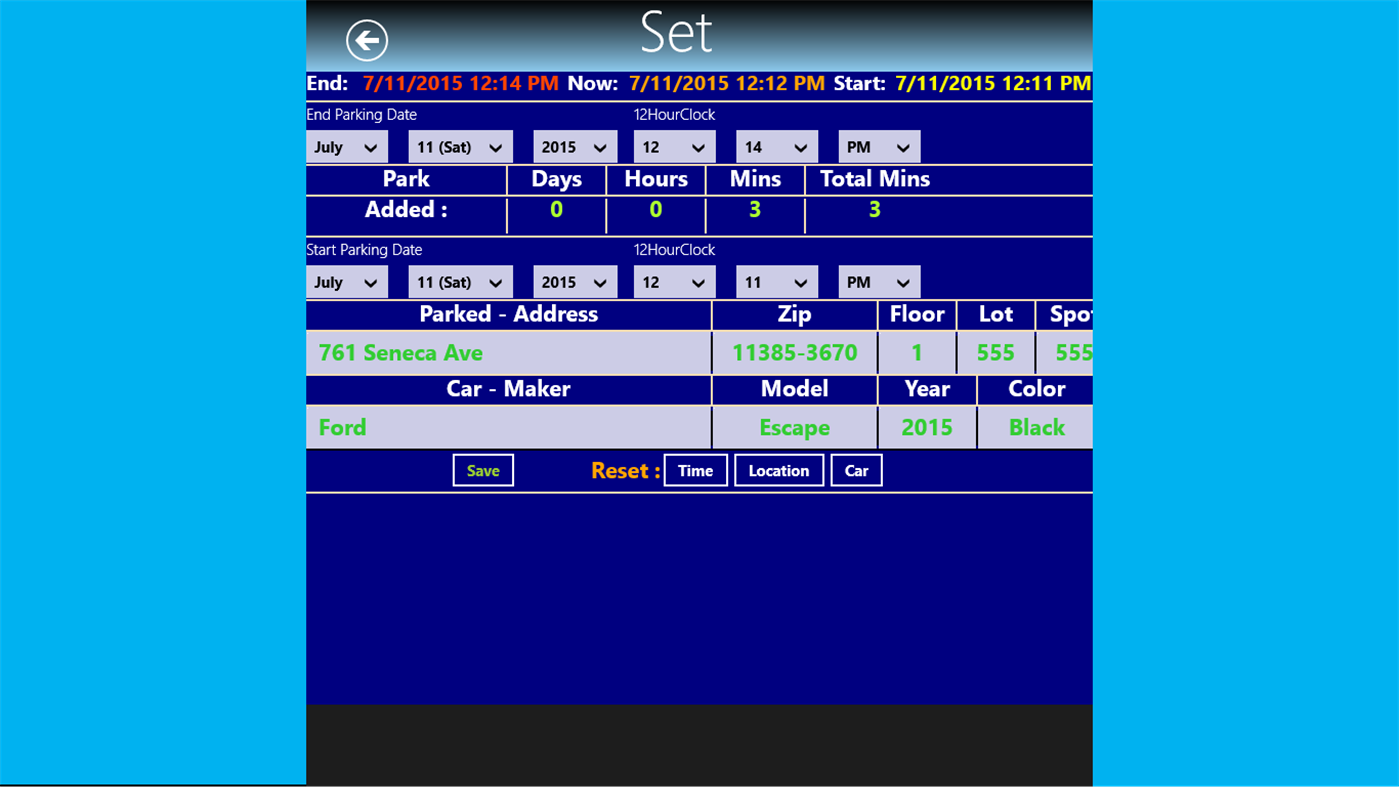
Task: Open the End Parking day dropdown showing 11 (Sat)
Action: coord(459,146)
